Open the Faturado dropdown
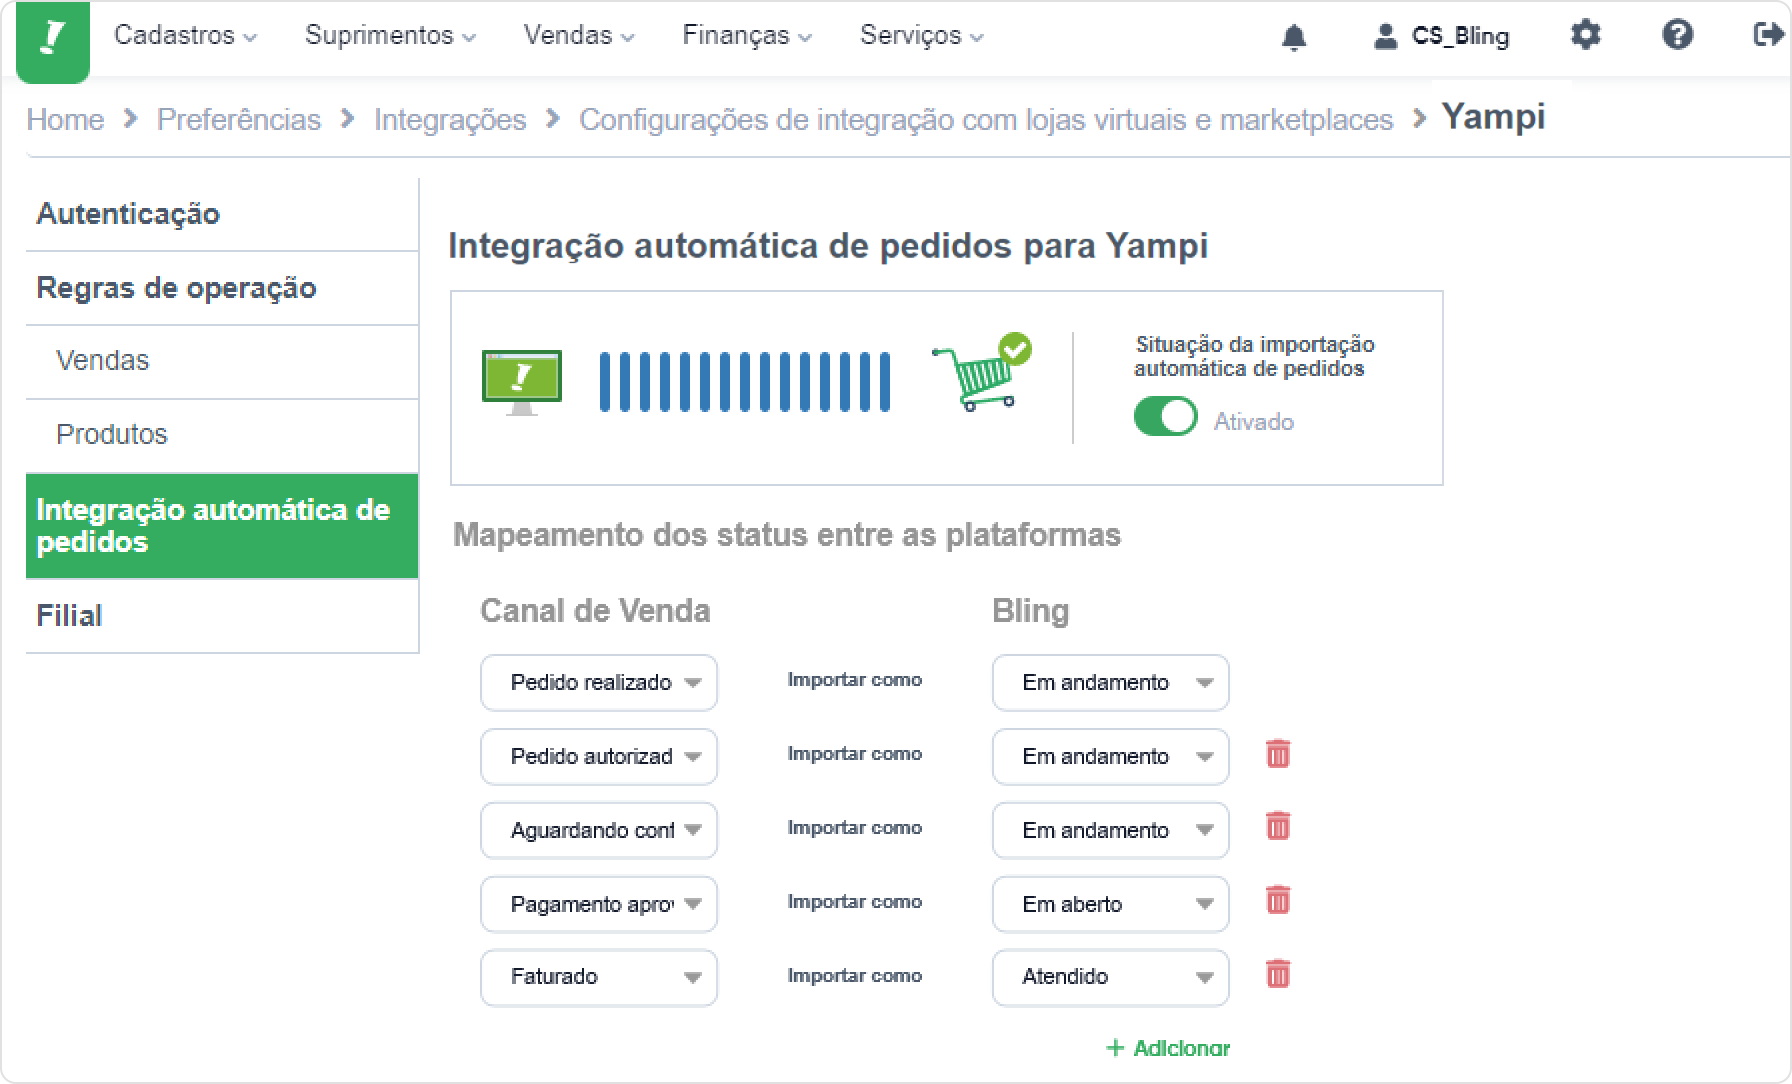Screen dimensions: 1792x1084 pyautogui.click(x=599, y=977)
